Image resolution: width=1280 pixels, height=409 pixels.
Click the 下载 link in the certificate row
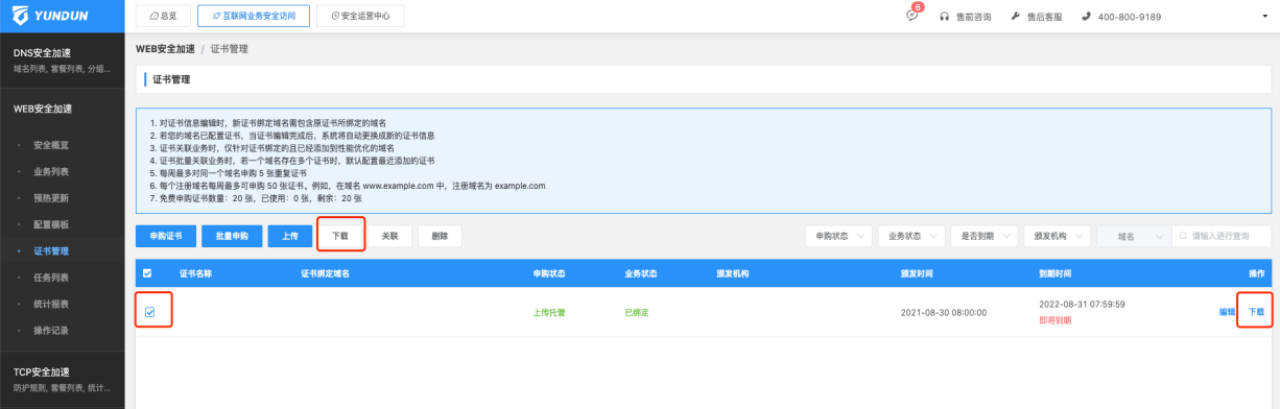[1257, 312]
